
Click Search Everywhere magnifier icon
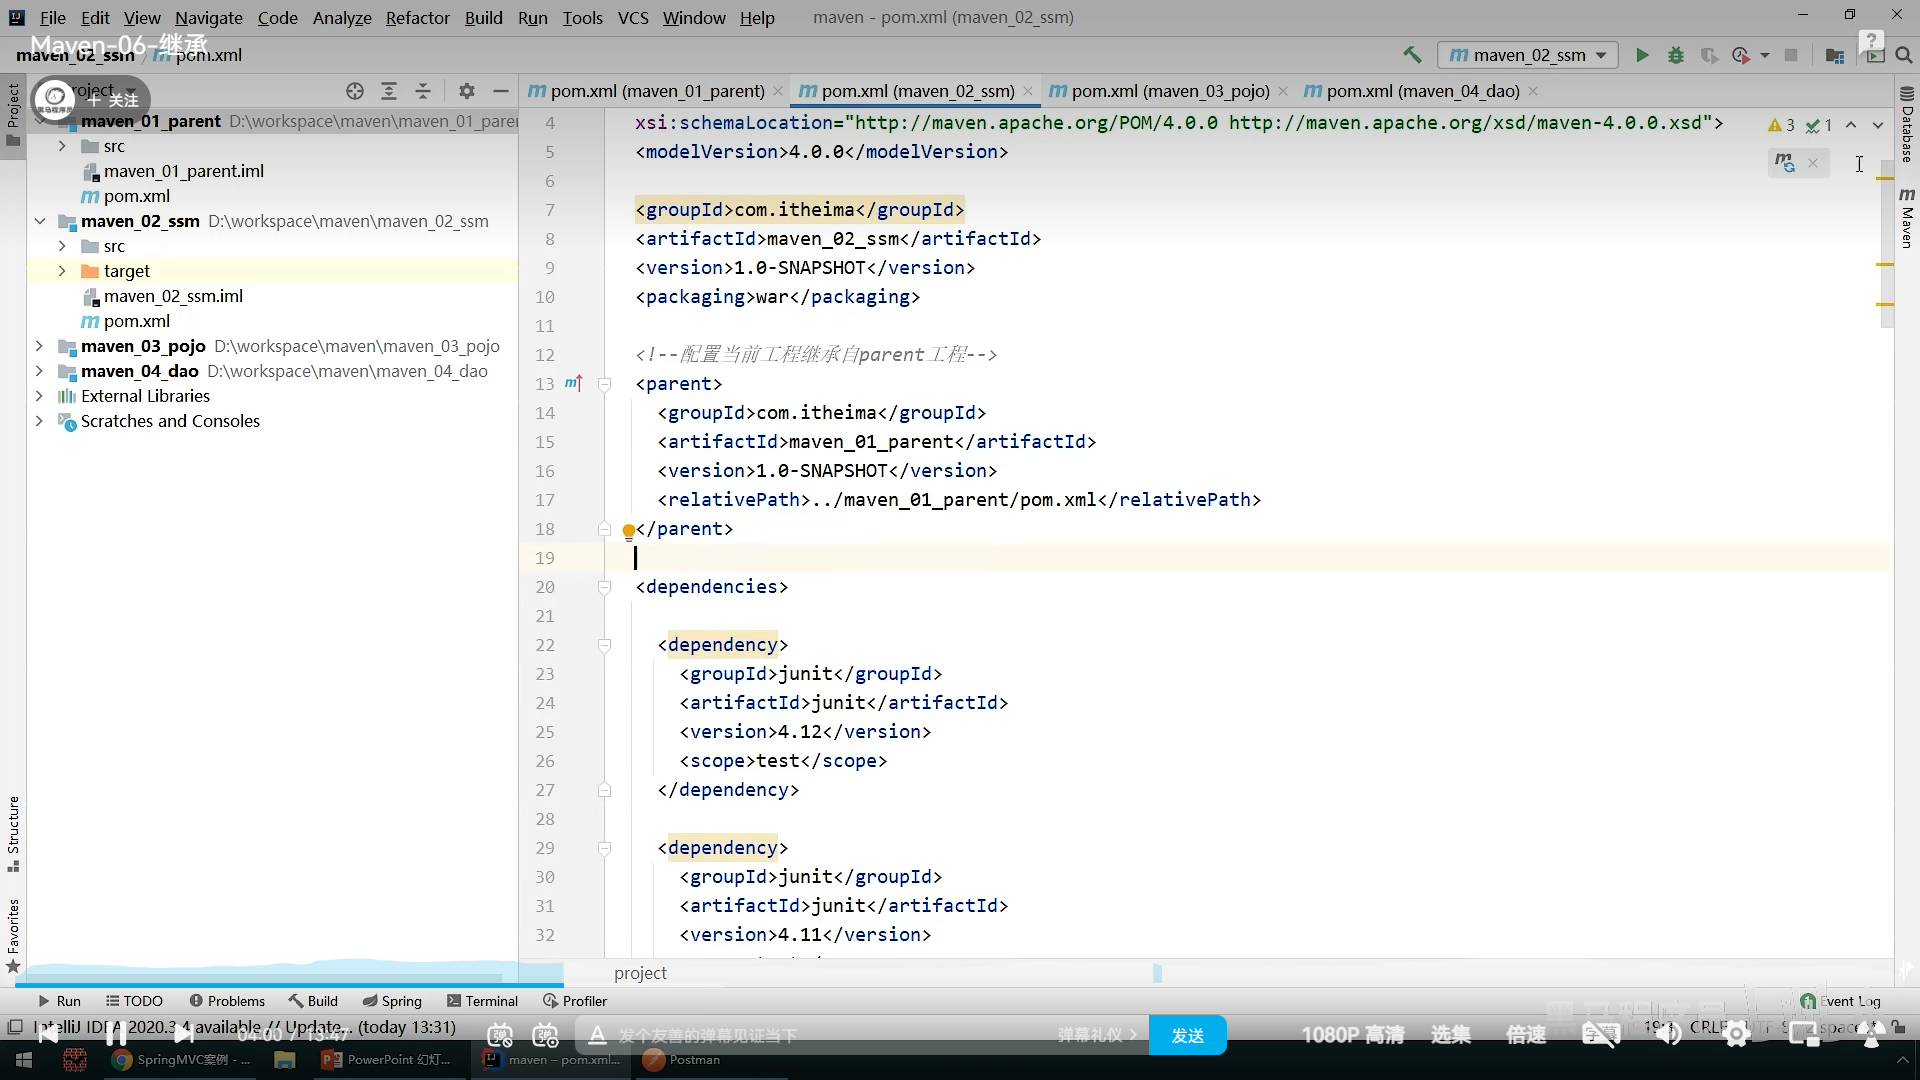pyautogui.click(x=1904, y=56)
